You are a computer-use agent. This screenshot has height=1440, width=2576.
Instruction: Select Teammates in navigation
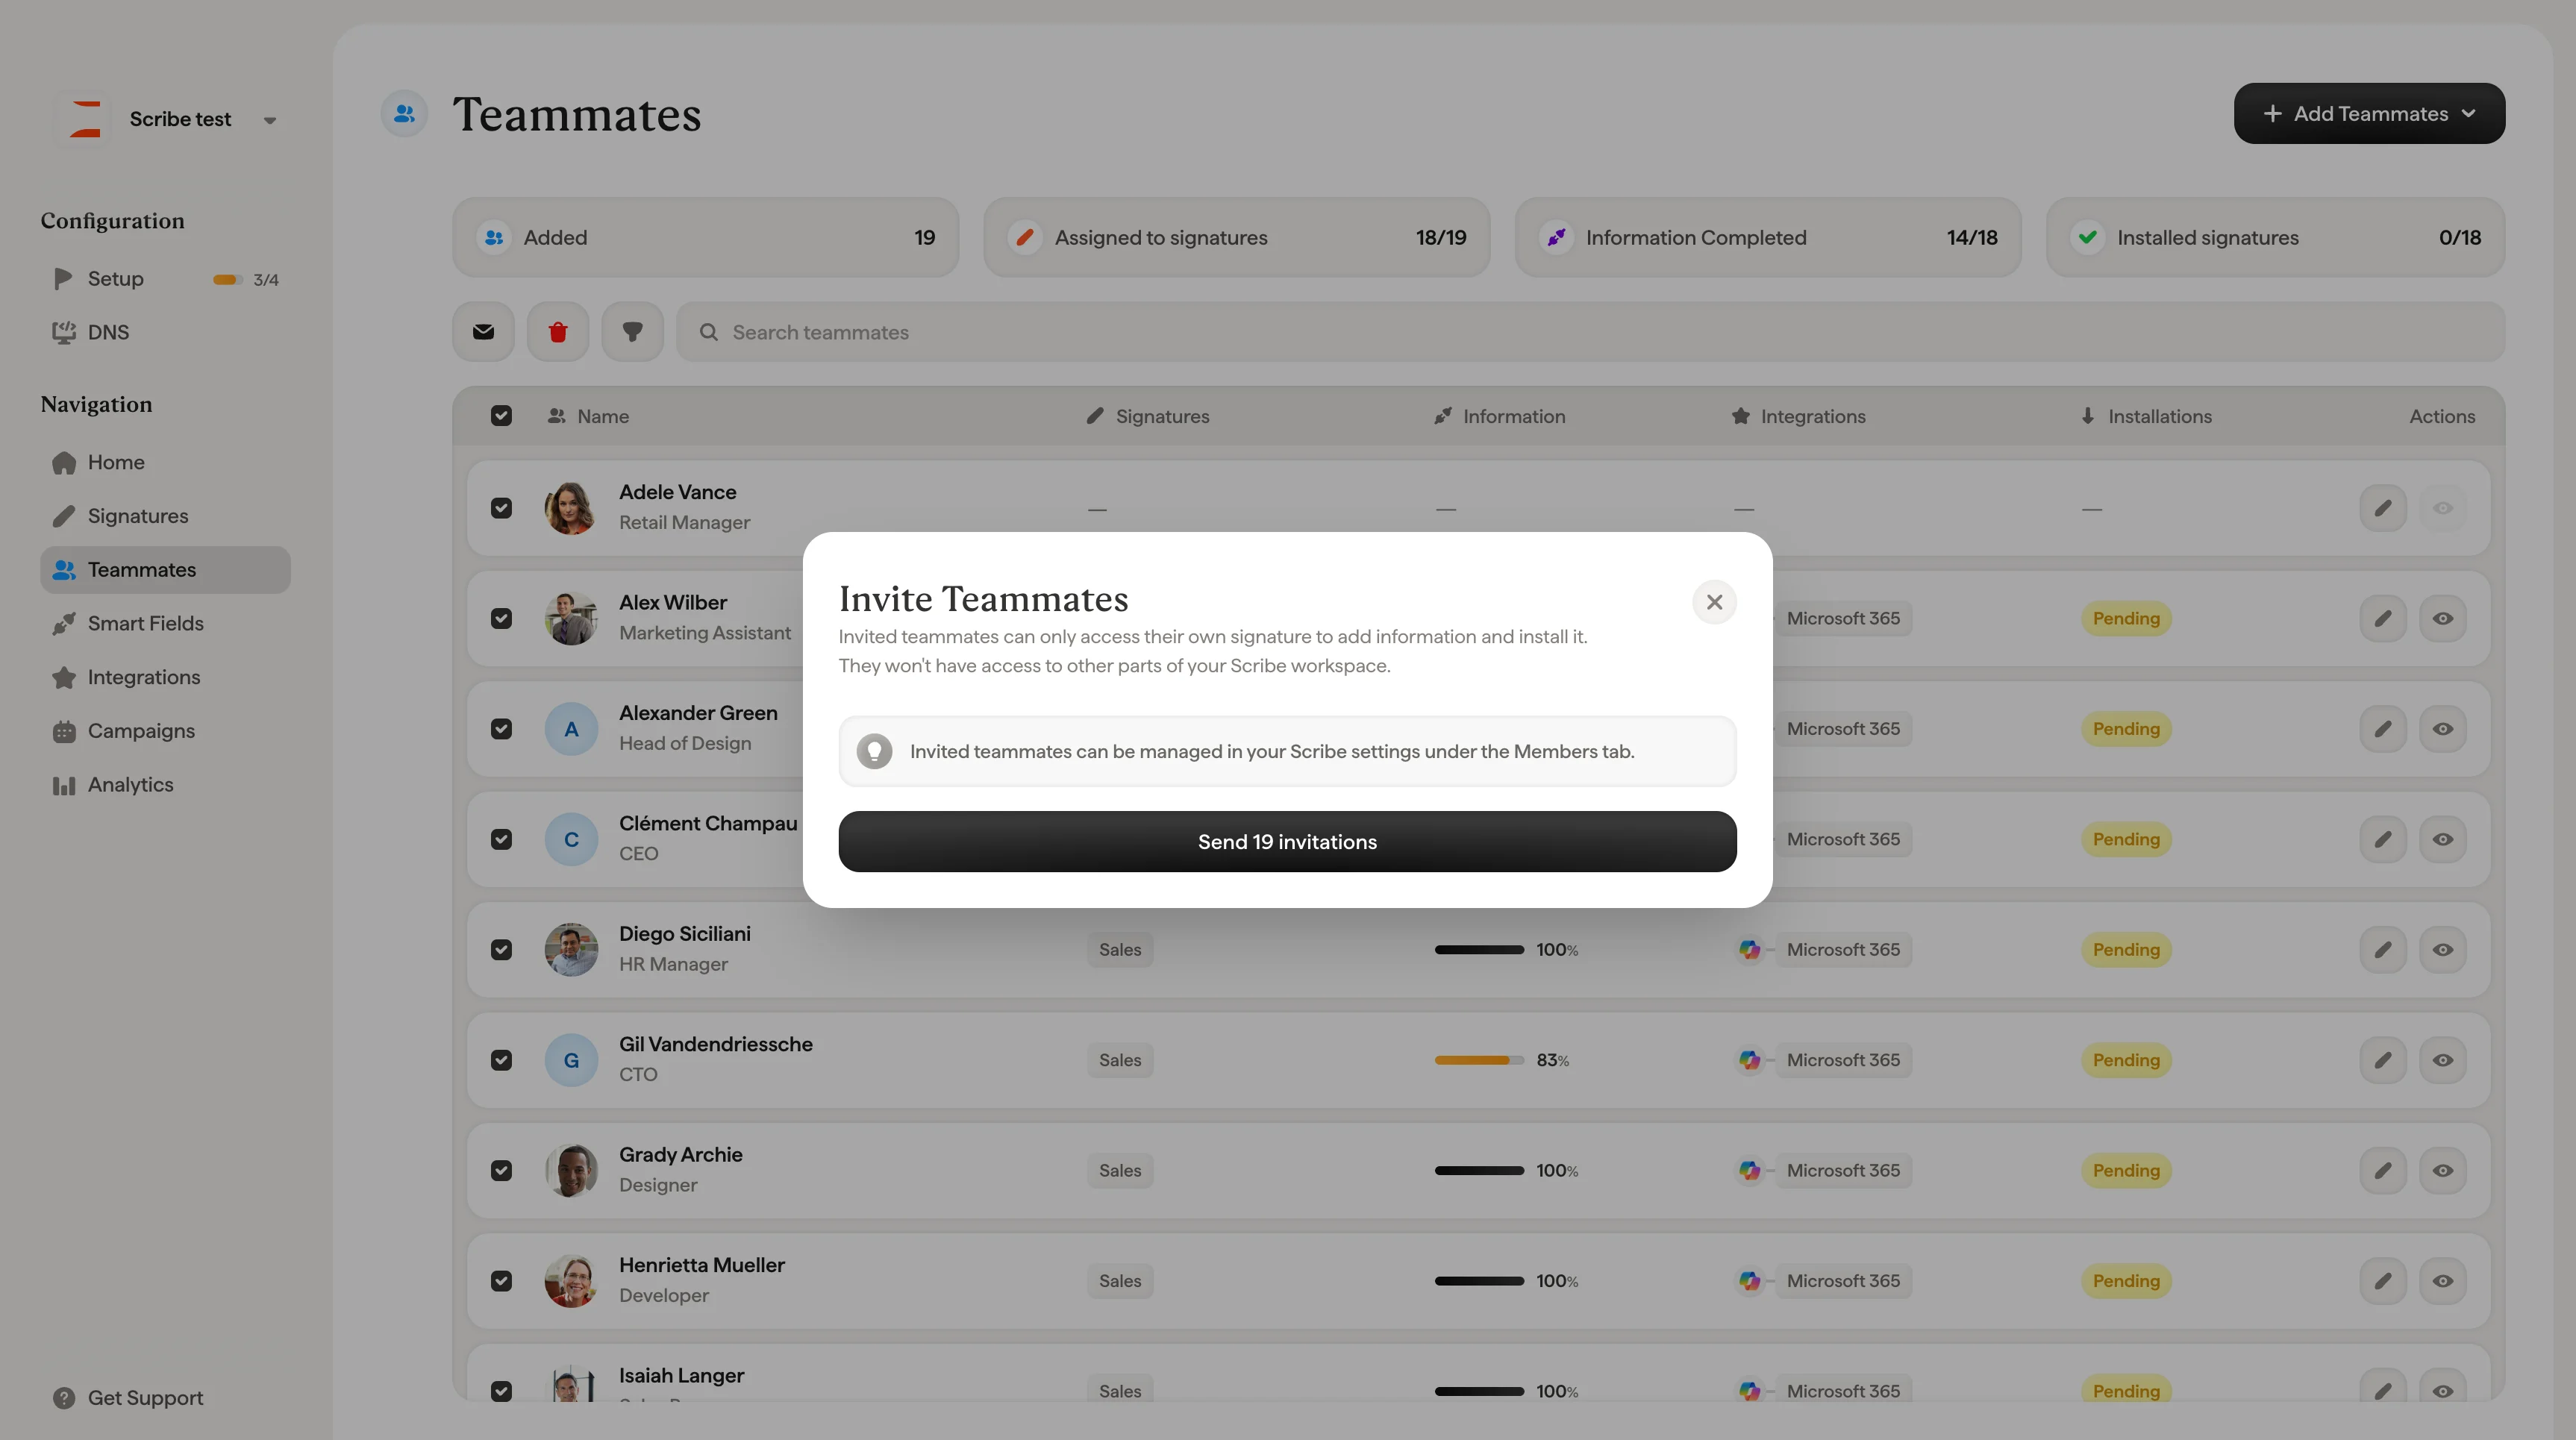pyautogui.click(x=165, y=570)
